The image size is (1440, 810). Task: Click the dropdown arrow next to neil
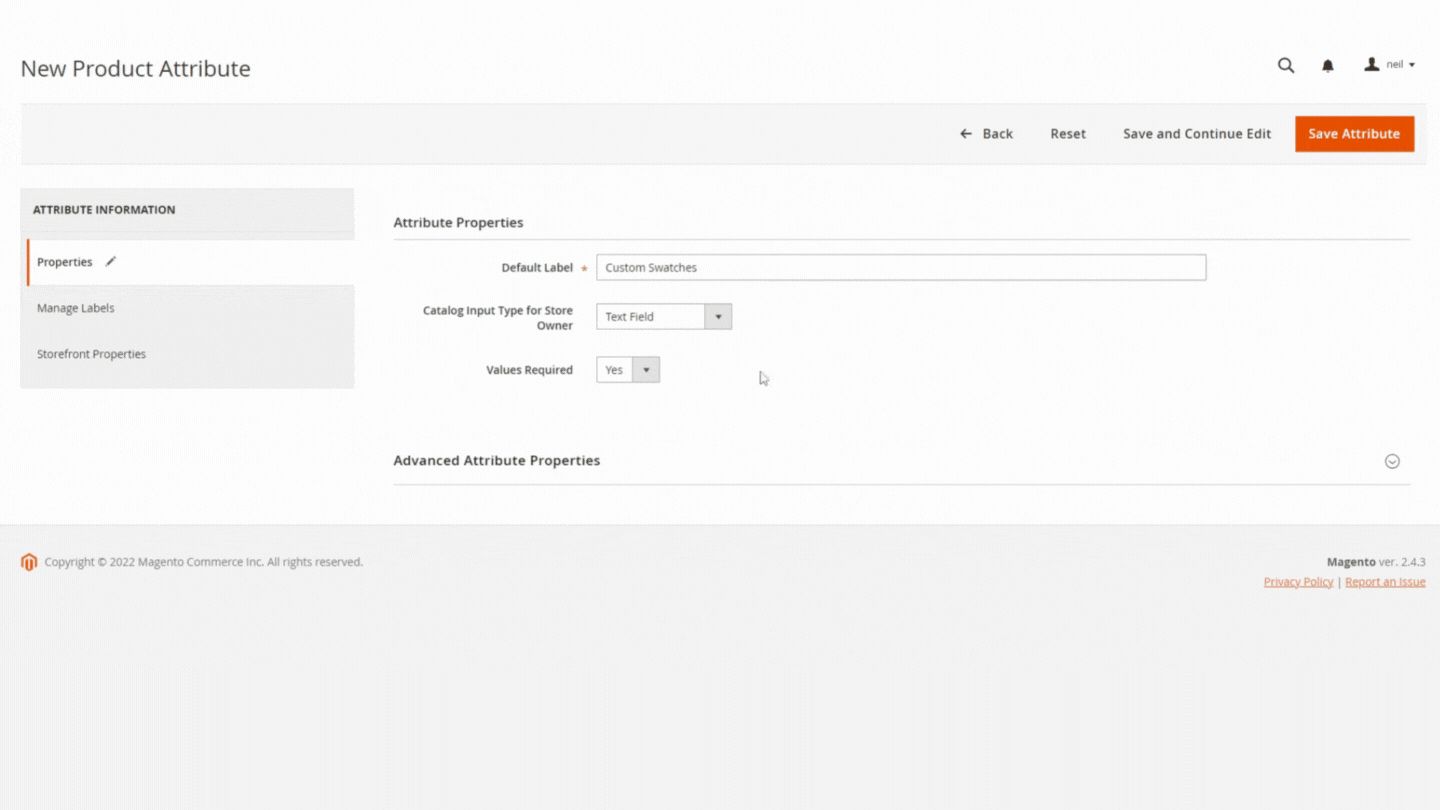pyautogui.click(x=1410, y=64)
